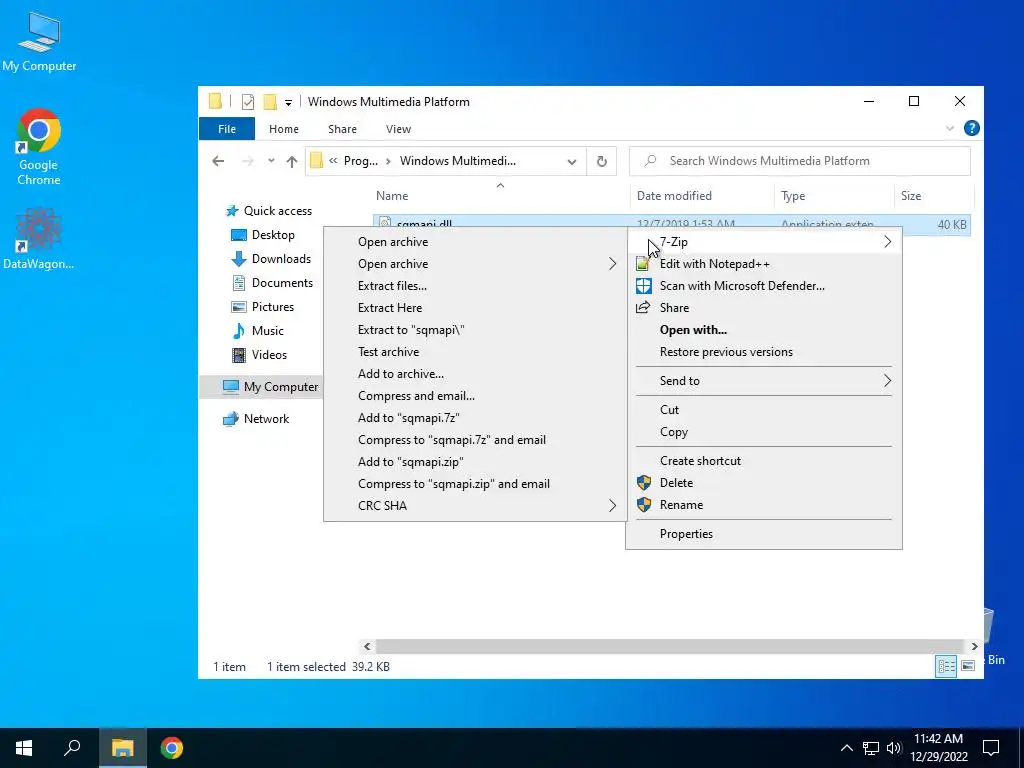Go up one folder level
The width and height of the screenshot is (1024, 768).
[292, 161]
